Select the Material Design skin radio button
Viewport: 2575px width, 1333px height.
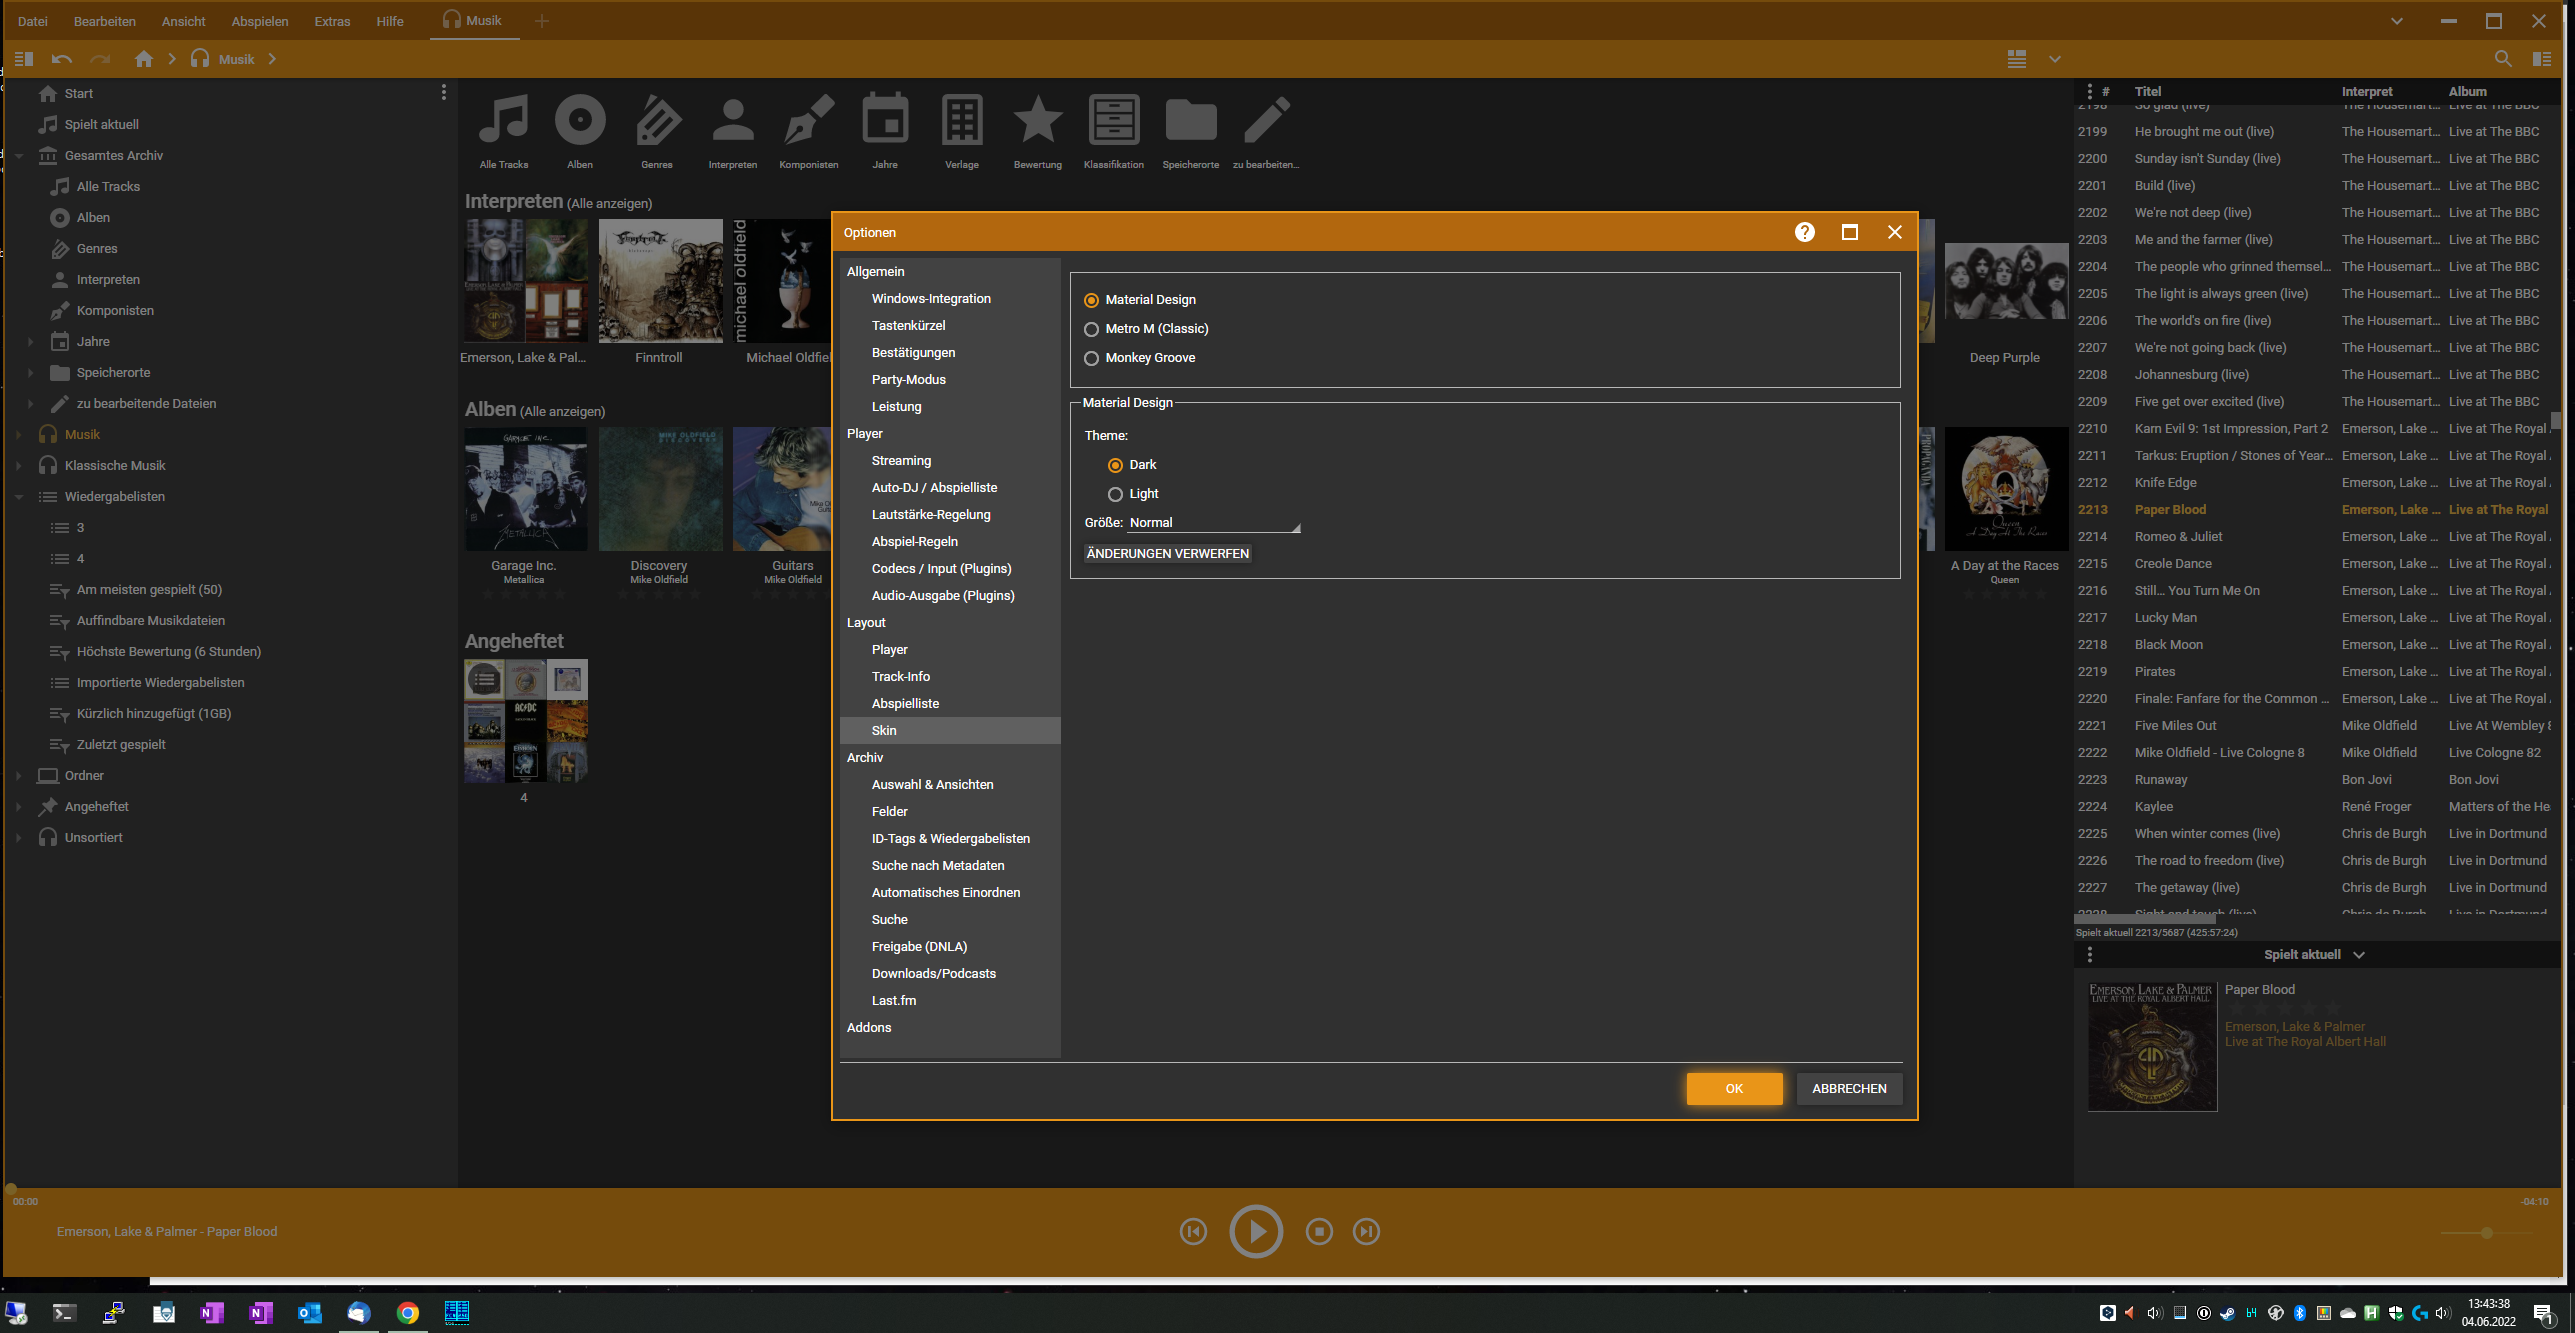[1091, 300]
